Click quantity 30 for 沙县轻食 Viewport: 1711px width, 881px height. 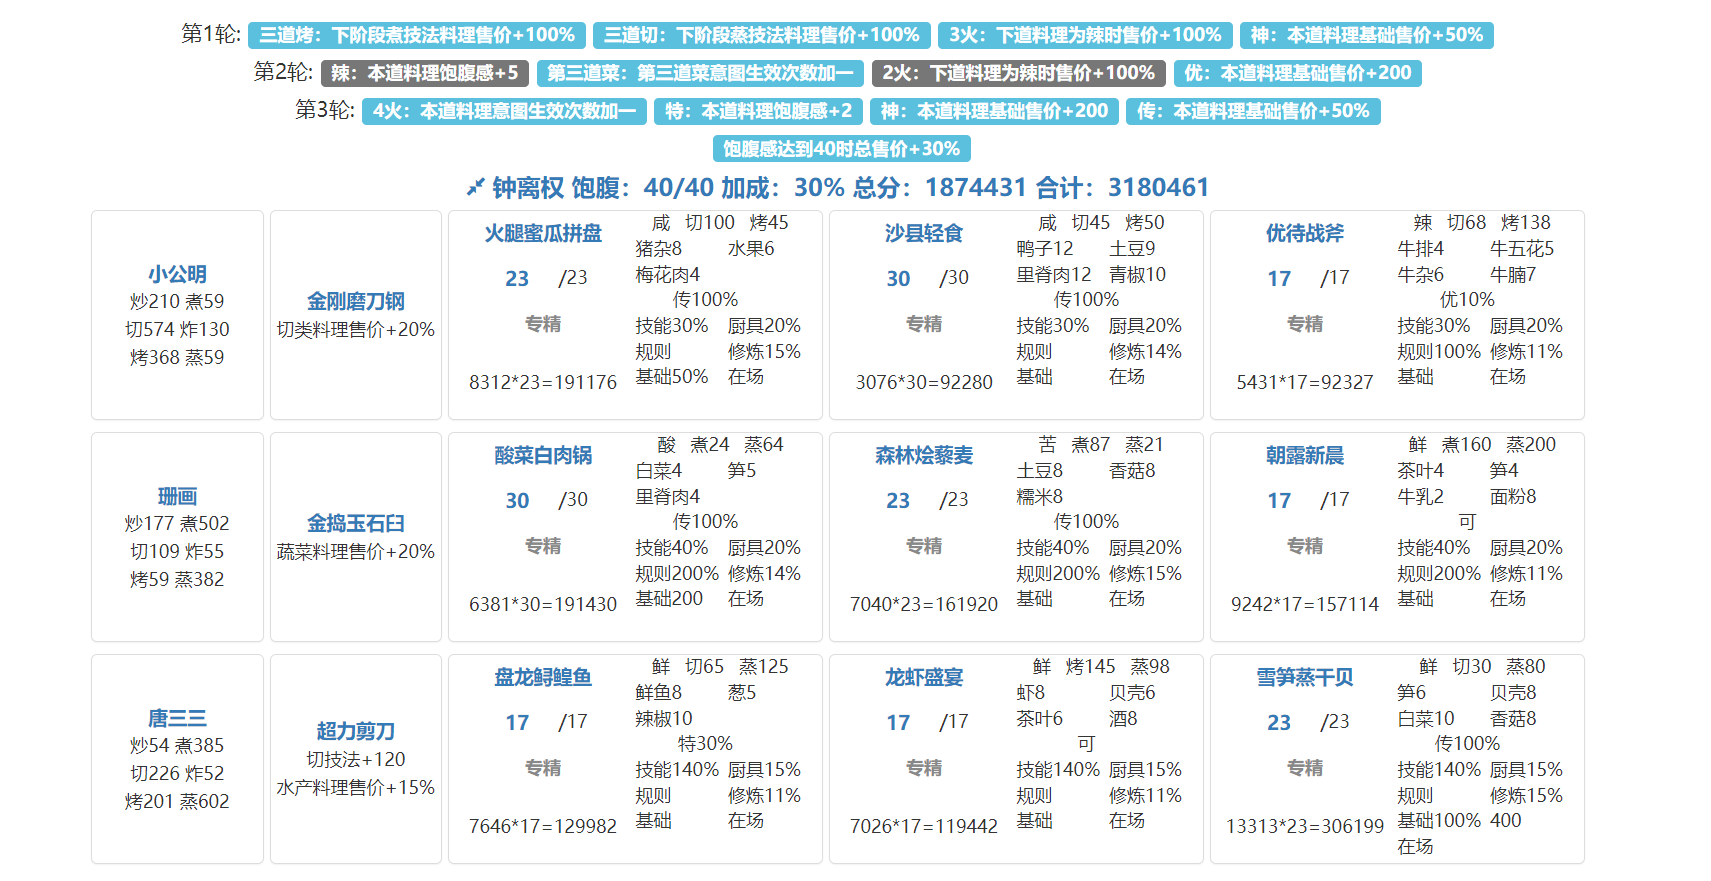coord(898,279)
